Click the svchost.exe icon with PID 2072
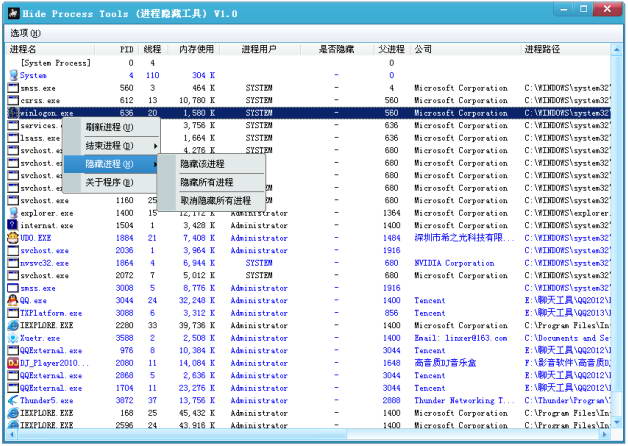Screen dimensions: 628x446 [x=13, y=275]
